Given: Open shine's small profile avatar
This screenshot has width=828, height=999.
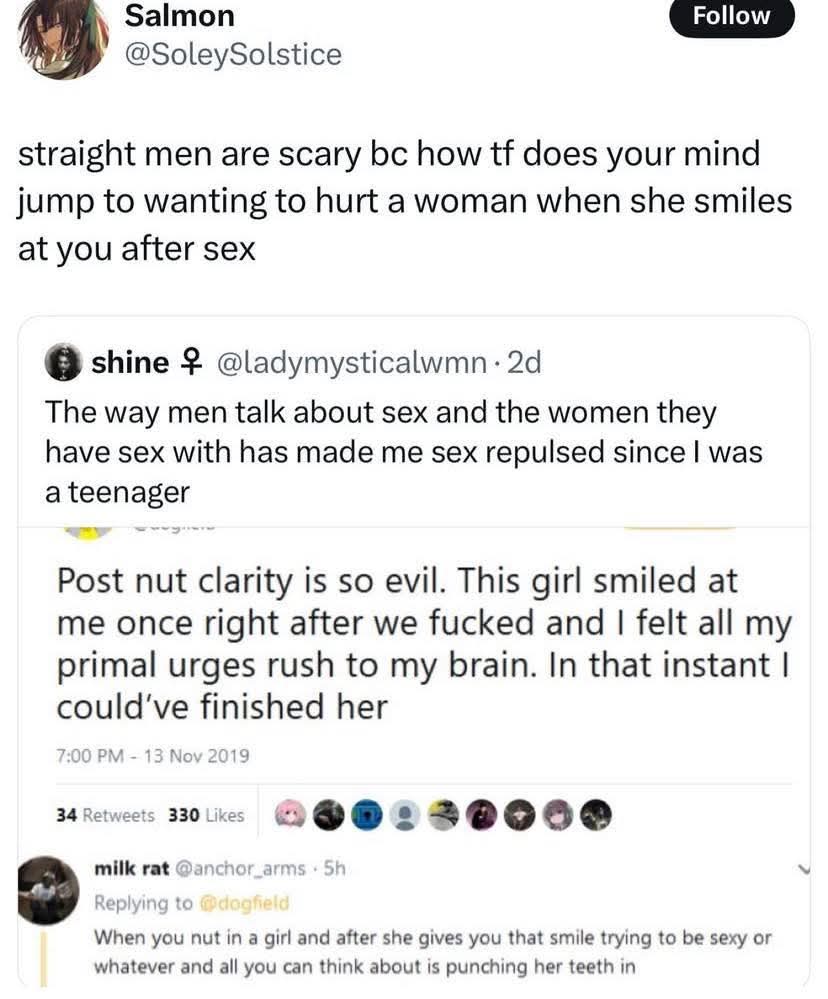Looking at the screenshot, I should click(62, 363).
